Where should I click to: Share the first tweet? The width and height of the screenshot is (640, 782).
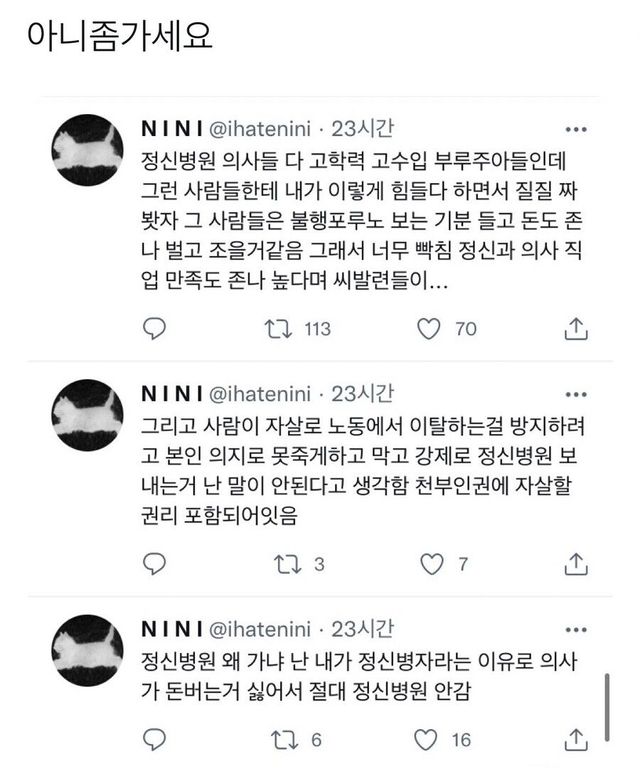pos(576,329)
